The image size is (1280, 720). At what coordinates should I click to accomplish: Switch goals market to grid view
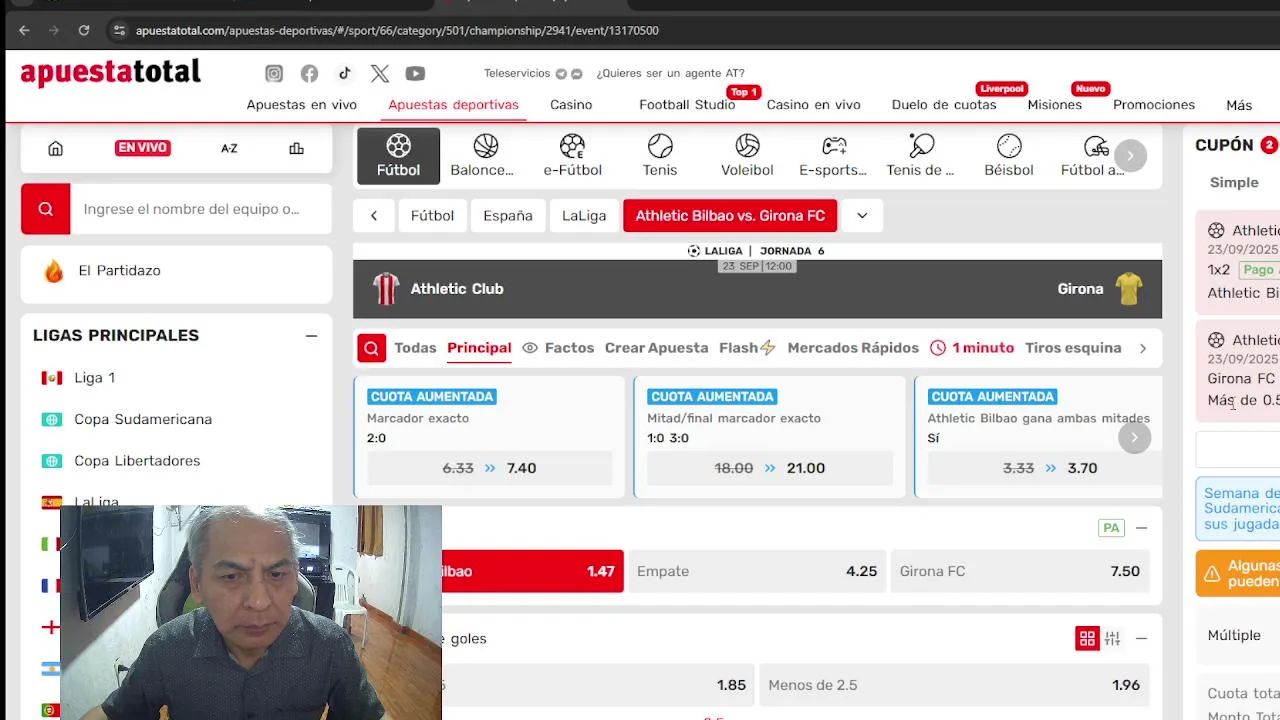click(x=1087, y=638)
